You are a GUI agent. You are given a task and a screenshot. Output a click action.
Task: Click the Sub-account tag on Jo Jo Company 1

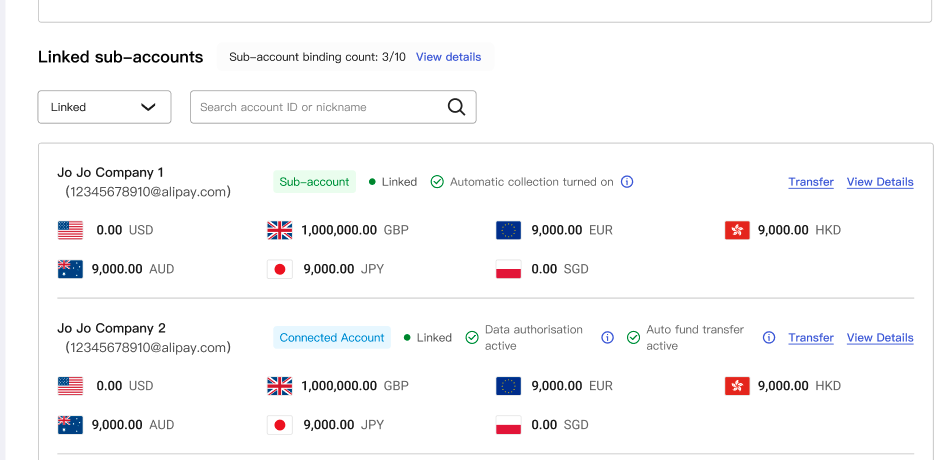[x=314, y=182]
